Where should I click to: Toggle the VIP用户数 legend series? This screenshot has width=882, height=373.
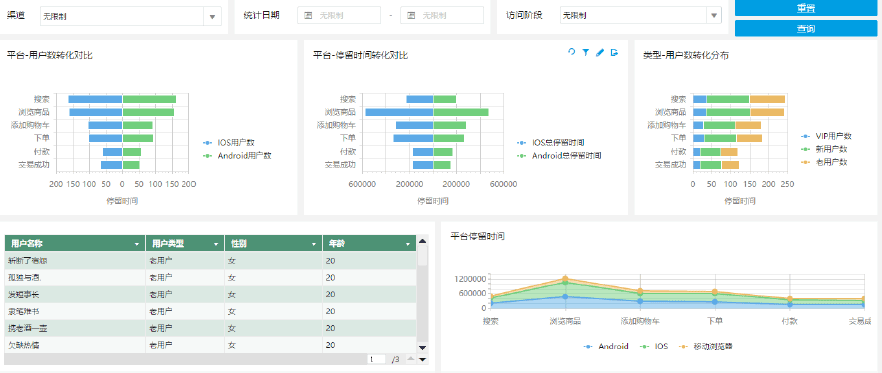(826, 136)
